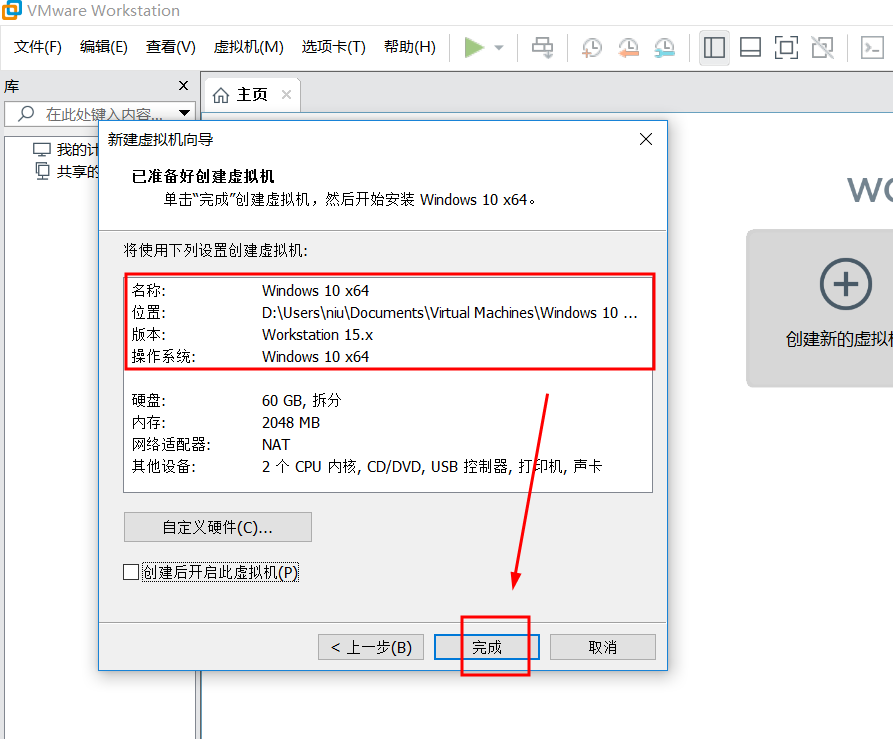893x739 pixels.
Task: Select 我的计算机 tree item in library
Action: tap(65, 150)
